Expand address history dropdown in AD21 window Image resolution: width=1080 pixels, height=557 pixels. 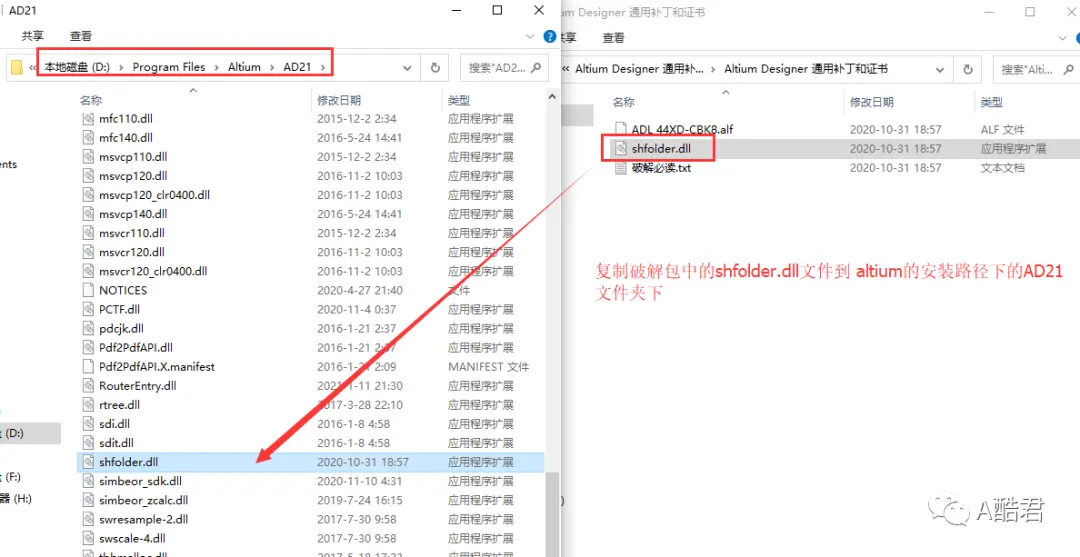pyautogui.click(x=407, y=68)
